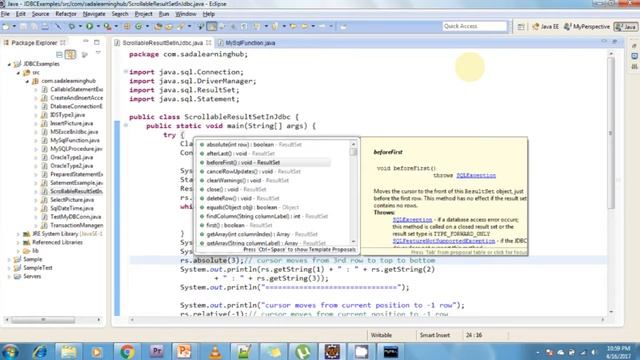The height and width of the screenshot is (360, 640).
Task: Switch to Java EE perspective
Action: [x=545, y=27]
